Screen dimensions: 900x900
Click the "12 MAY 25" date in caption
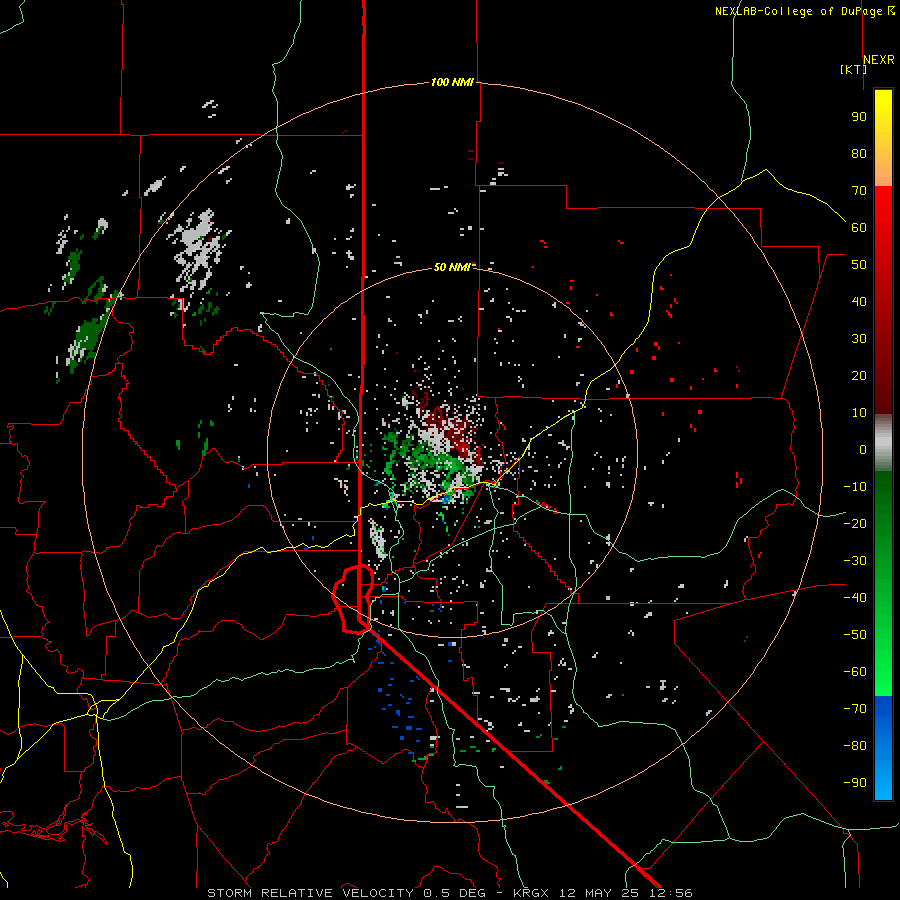pyautogui.click(x=600, y=893)
